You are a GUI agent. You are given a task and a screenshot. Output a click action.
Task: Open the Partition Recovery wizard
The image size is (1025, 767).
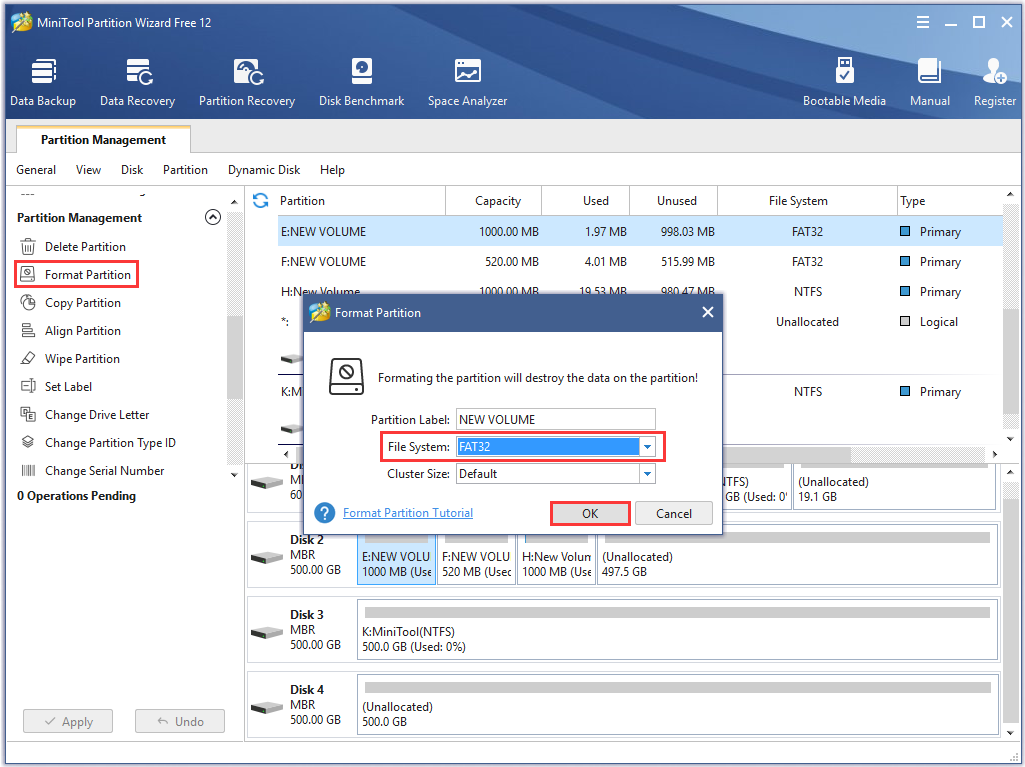pos(246,82)
